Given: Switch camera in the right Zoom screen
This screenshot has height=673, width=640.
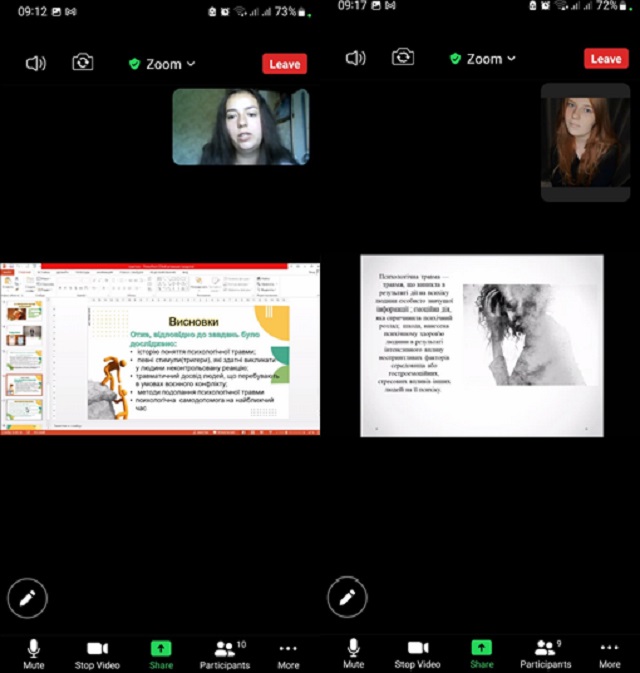Looking at the screenshot, I should point(403,58).
